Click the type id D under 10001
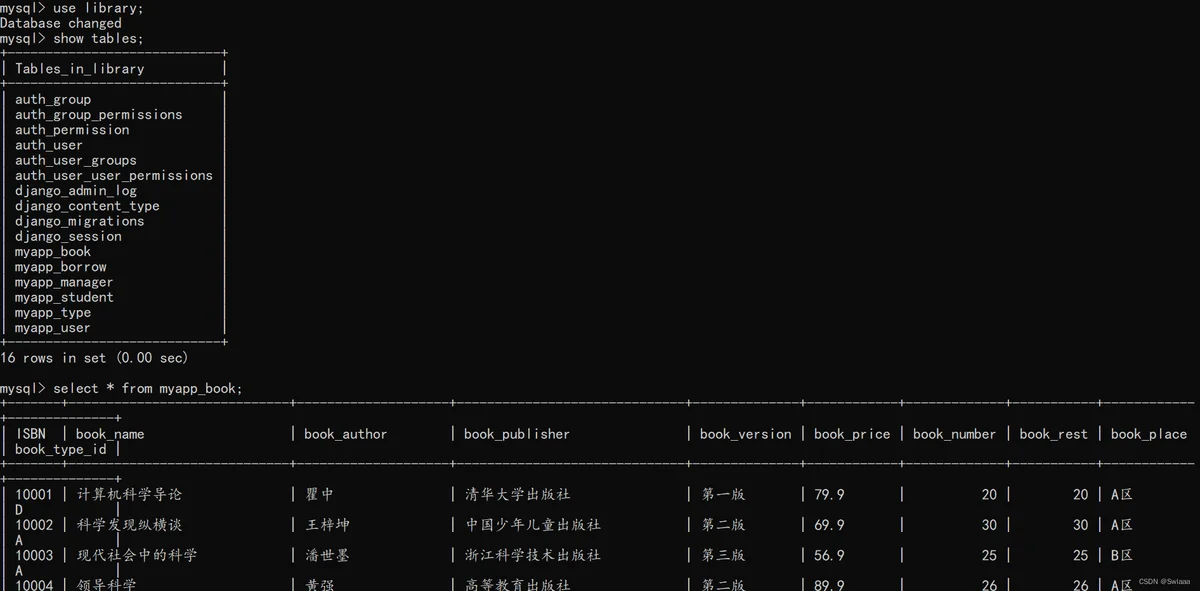 coord(19,510)
